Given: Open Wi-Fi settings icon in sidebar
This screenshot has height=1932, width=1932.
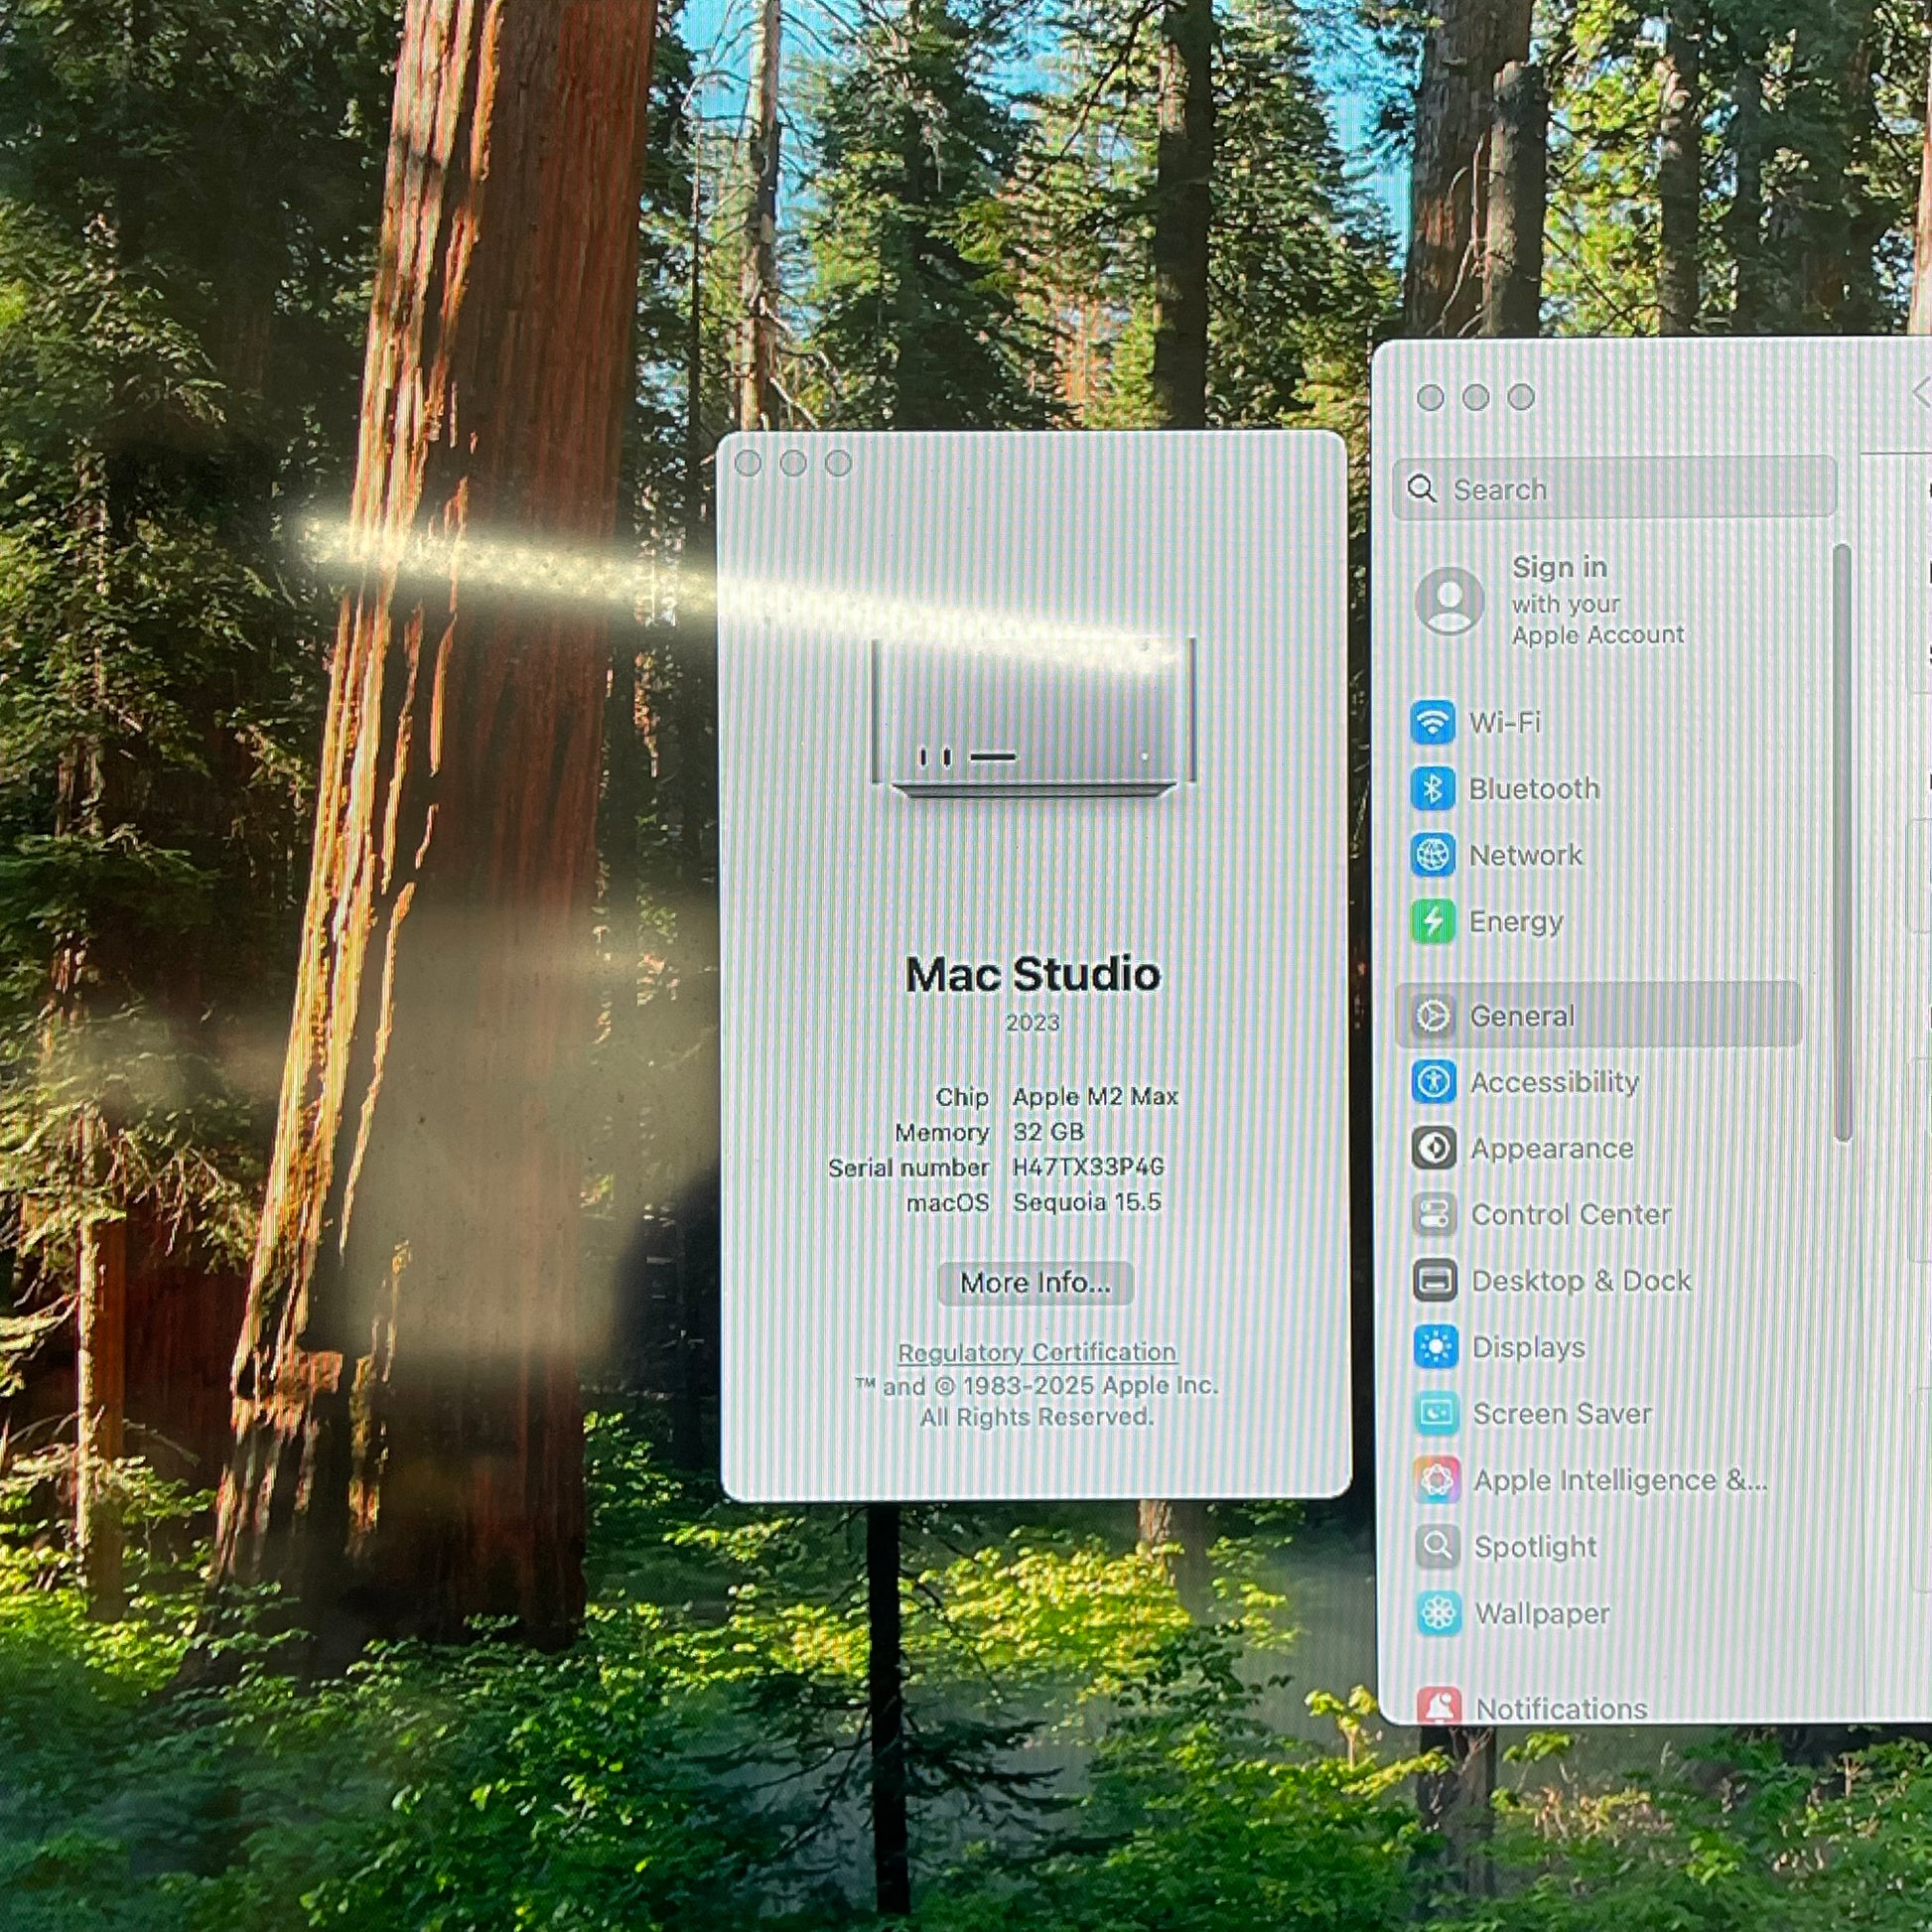Looking at the screenshot, I should tap(1432, 722).
